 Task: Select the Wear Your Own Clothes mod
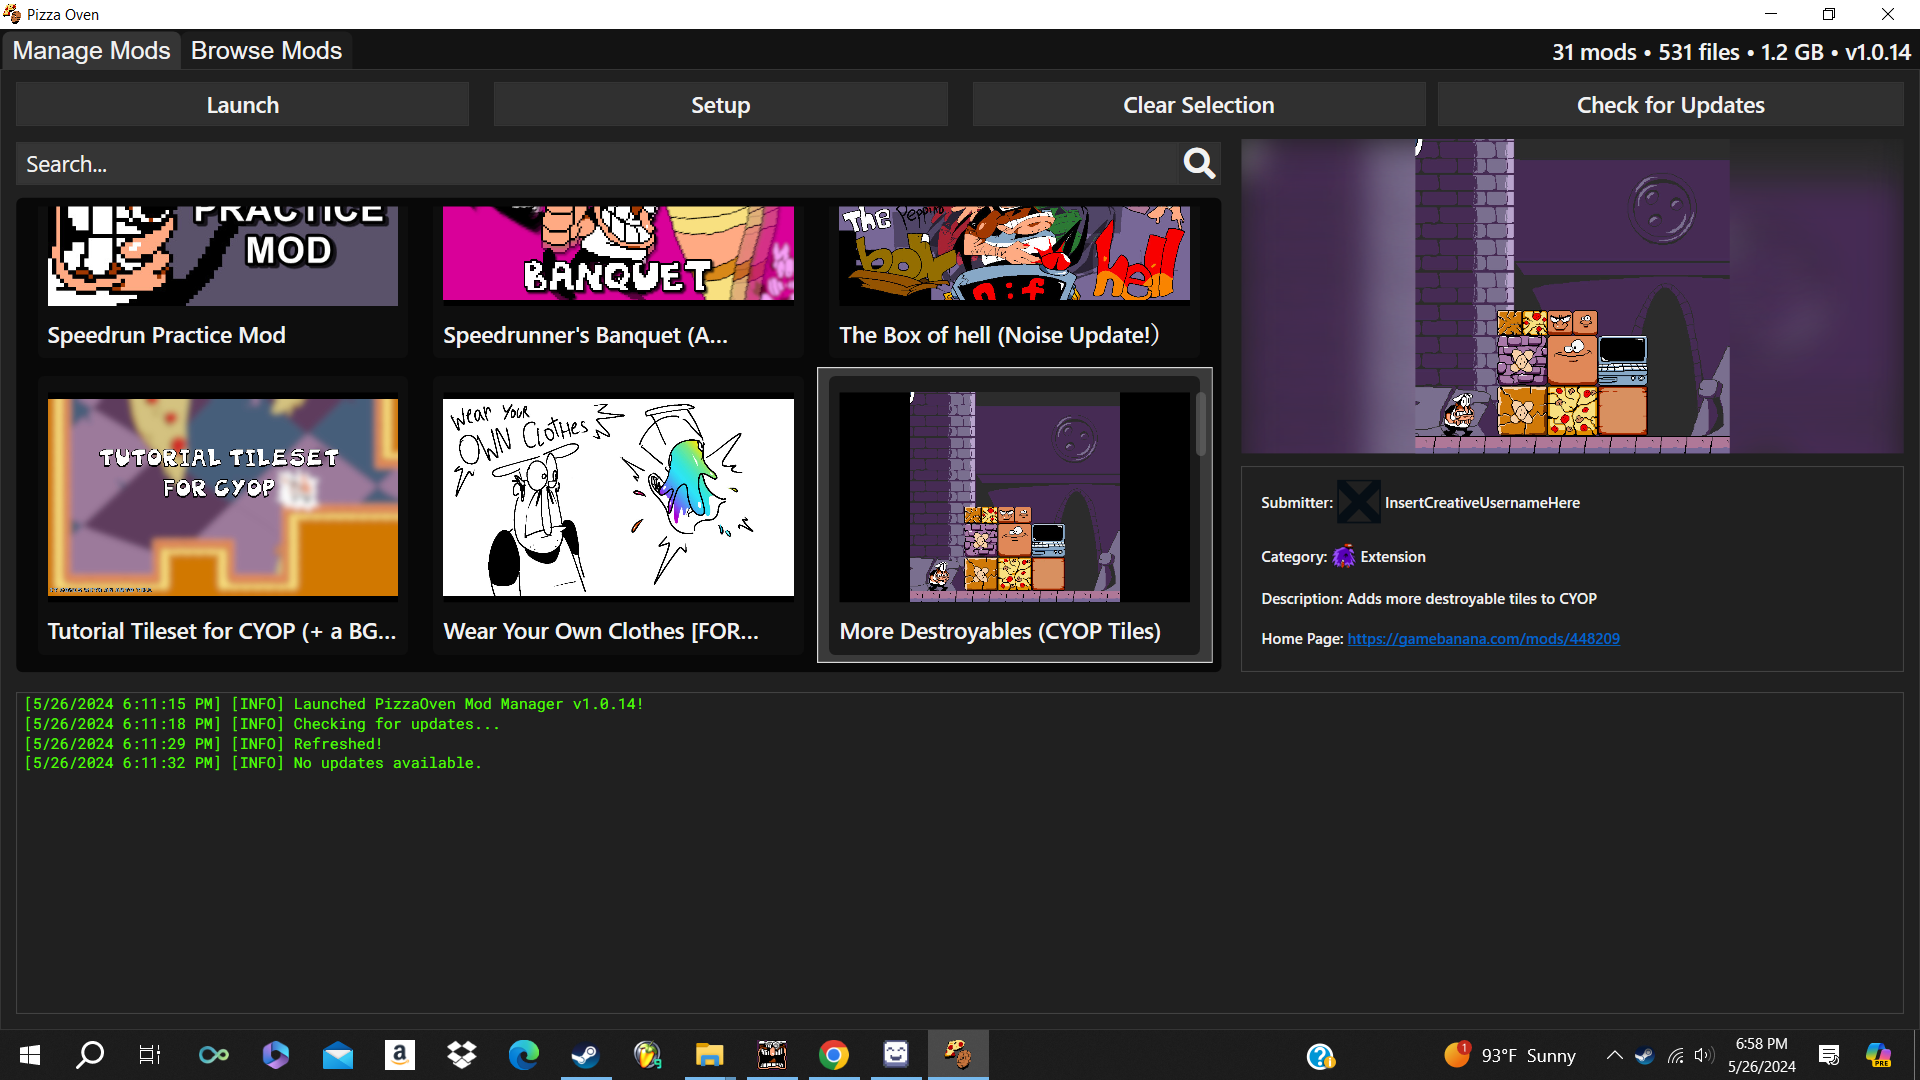pyautogui.click(x=618, y=517)
